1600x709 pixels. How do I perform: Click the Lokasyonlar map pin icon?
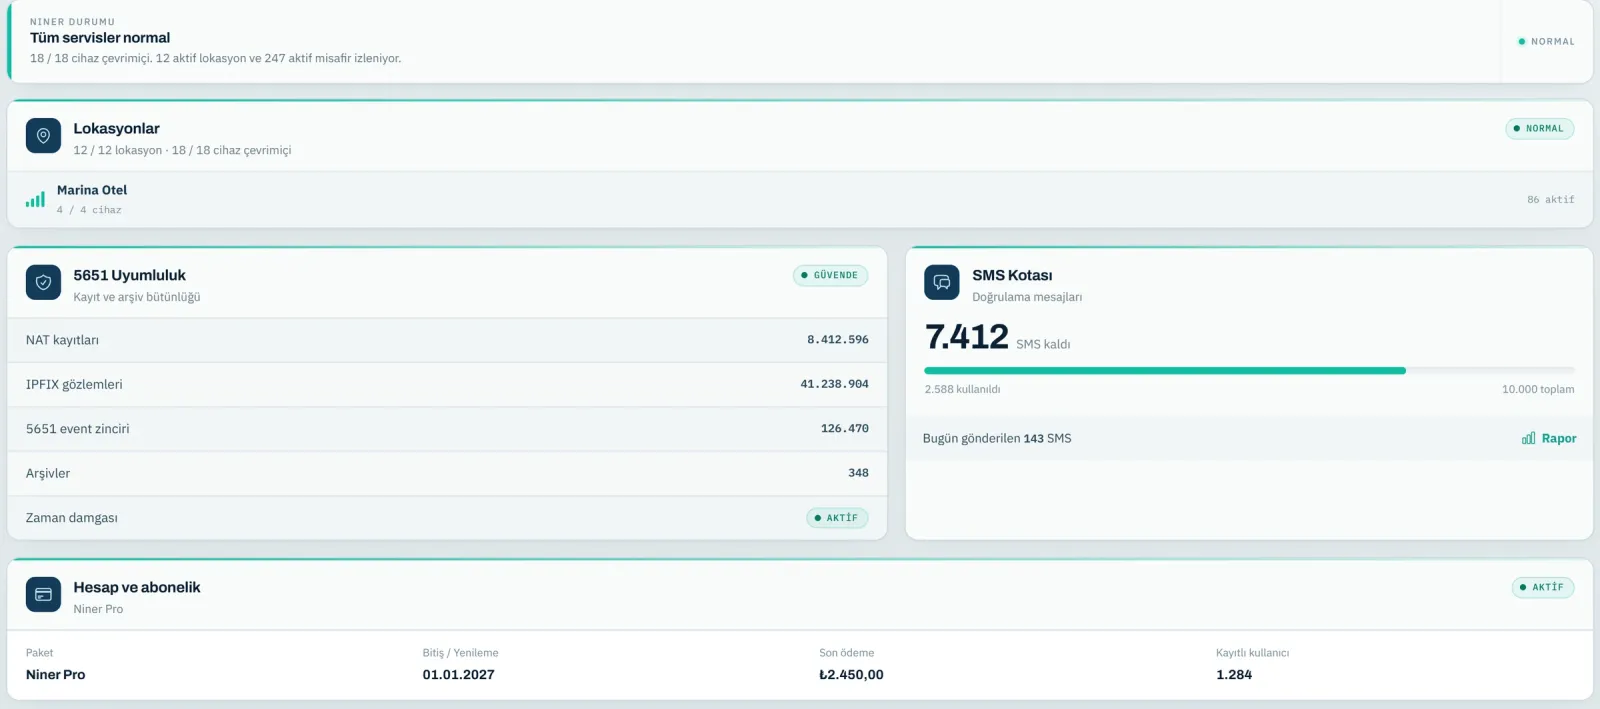[43, 136]
